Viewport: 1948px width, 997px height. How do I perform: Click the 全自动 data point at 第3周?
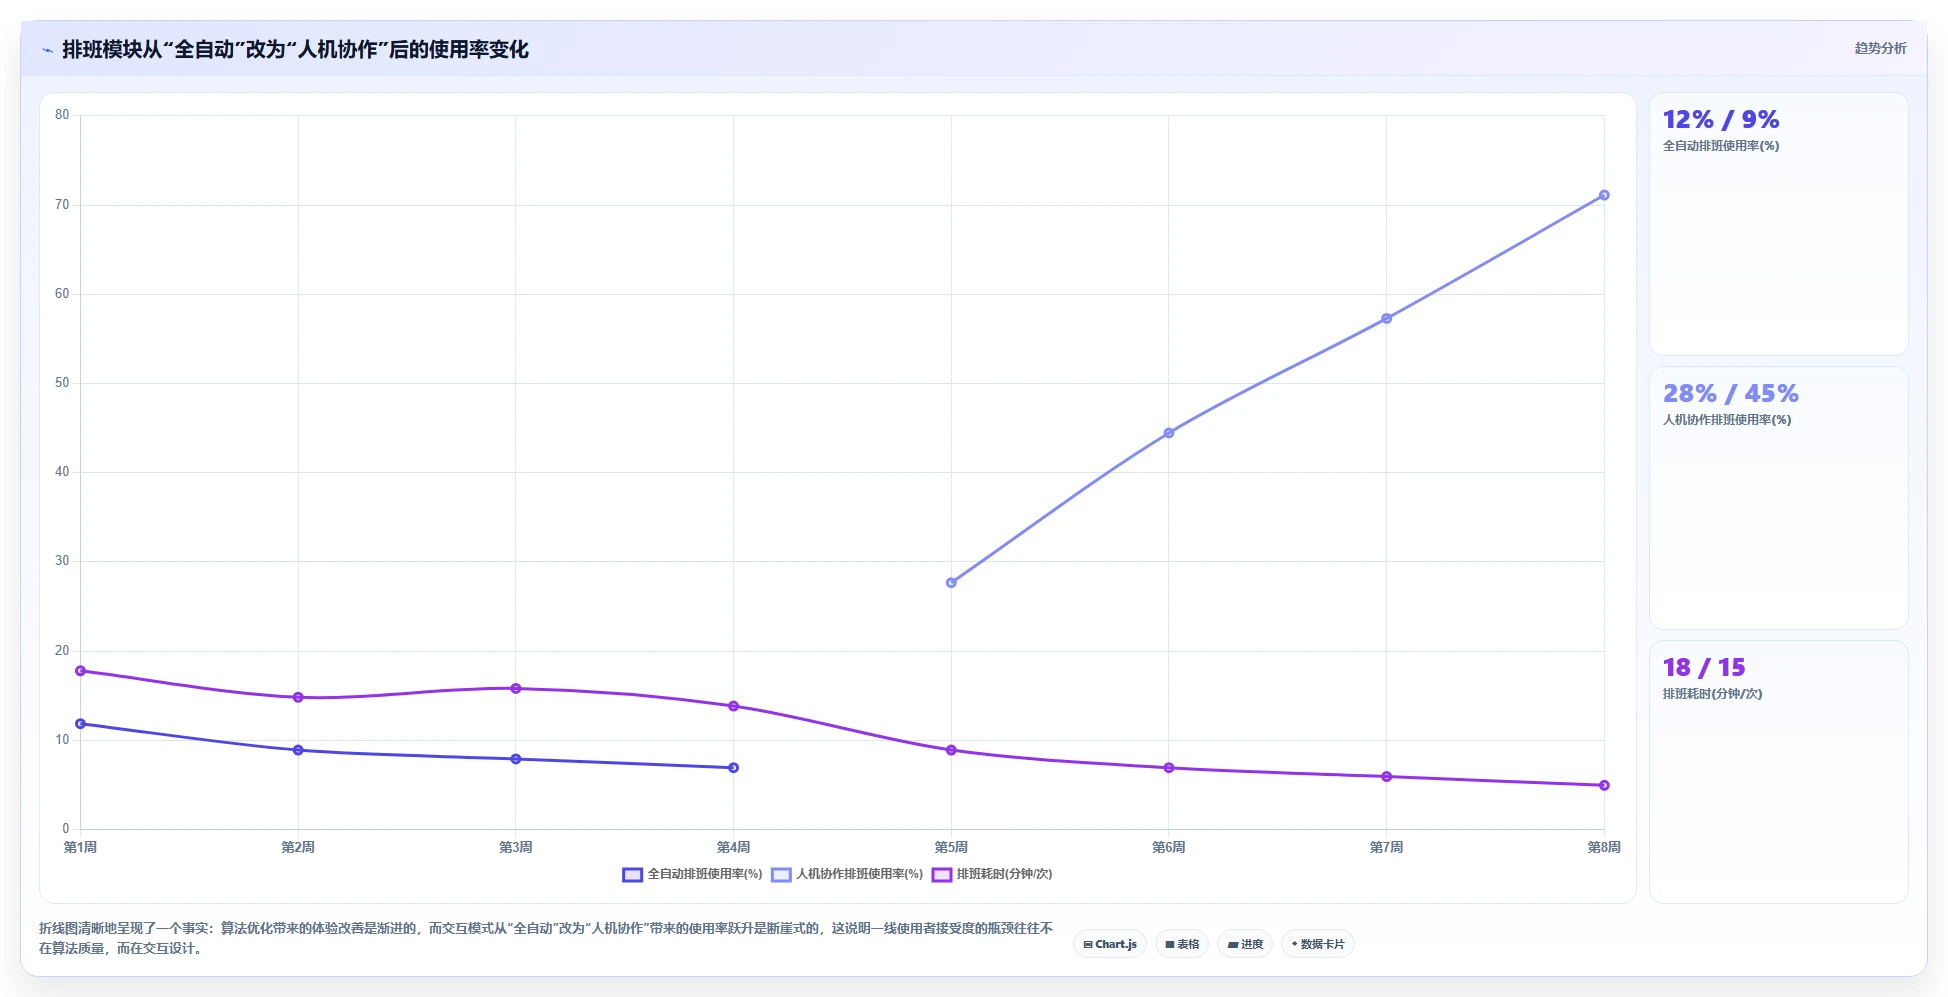point(516,759)
